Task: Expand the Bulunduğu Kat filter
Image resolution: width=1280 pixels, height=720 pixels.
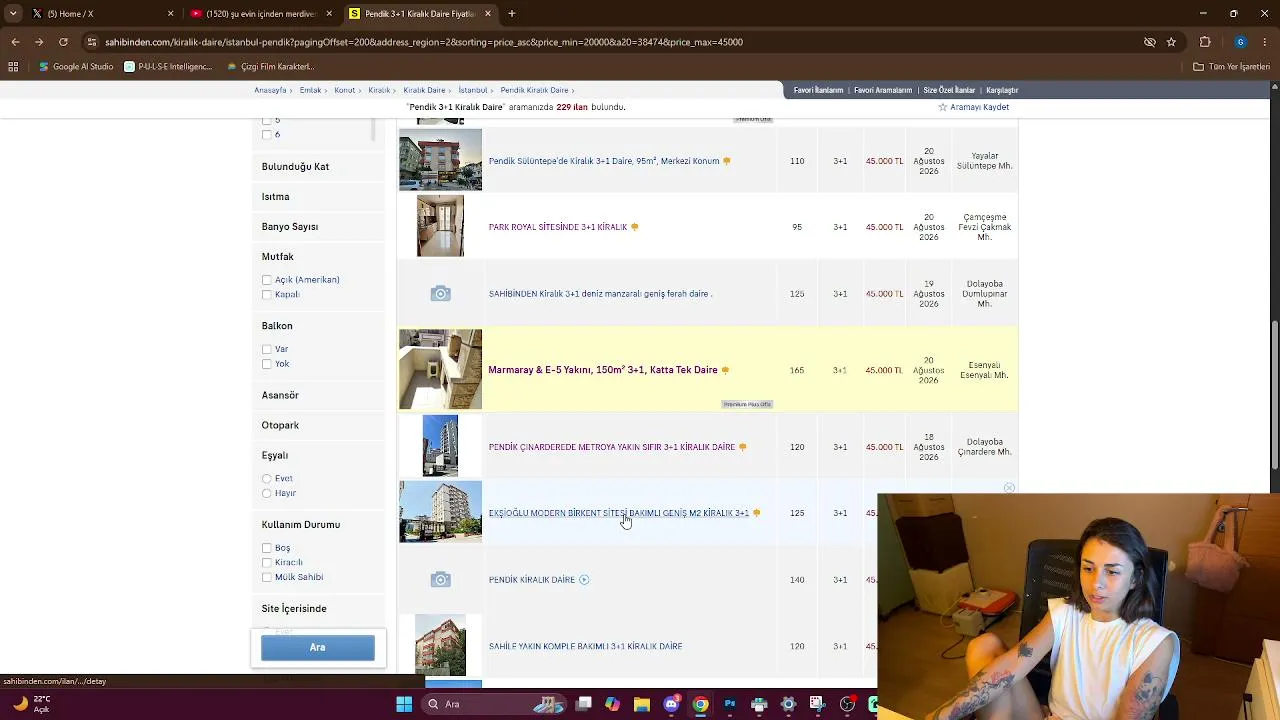Action: 295,167
